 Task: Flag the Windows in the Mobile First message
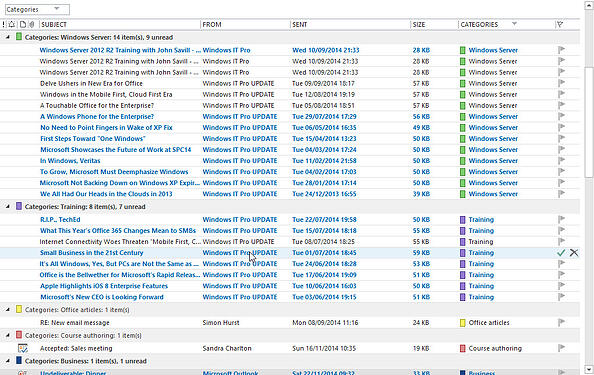[561, 94]
